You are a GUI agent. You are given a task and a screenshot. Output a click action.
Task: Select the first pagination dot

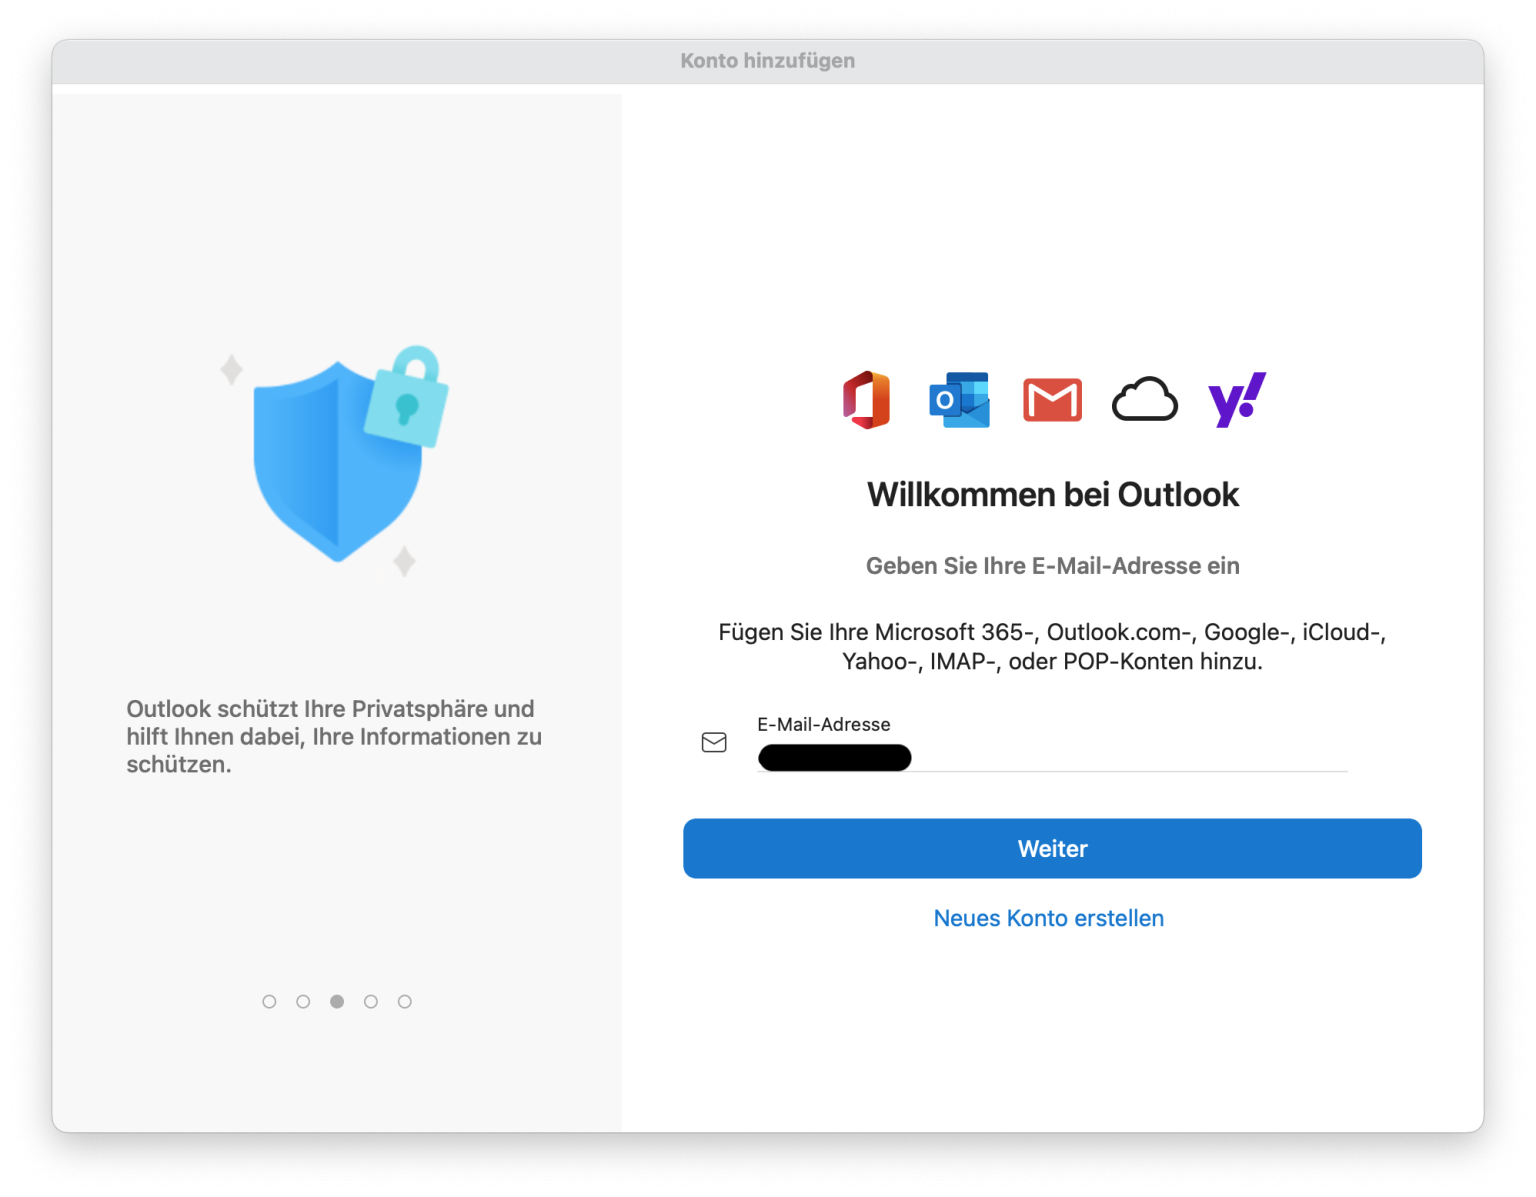click(269, 1001)
